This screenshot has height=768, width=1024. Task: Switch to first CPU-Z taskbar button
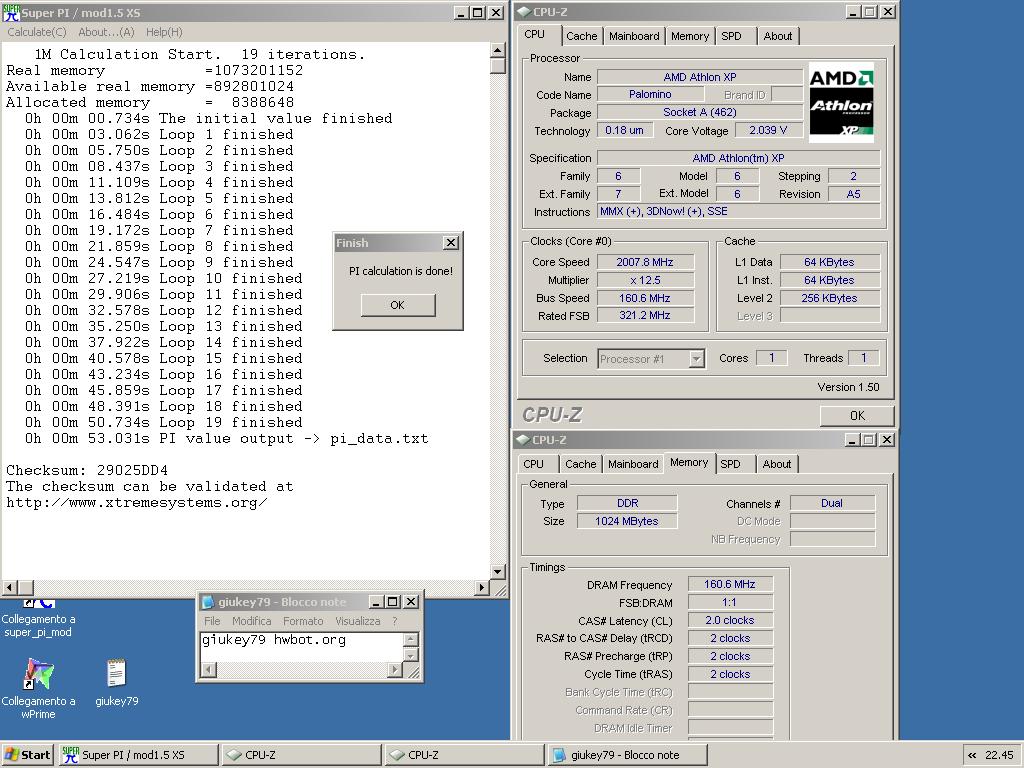pyautogui.click(x=301, y=755)
